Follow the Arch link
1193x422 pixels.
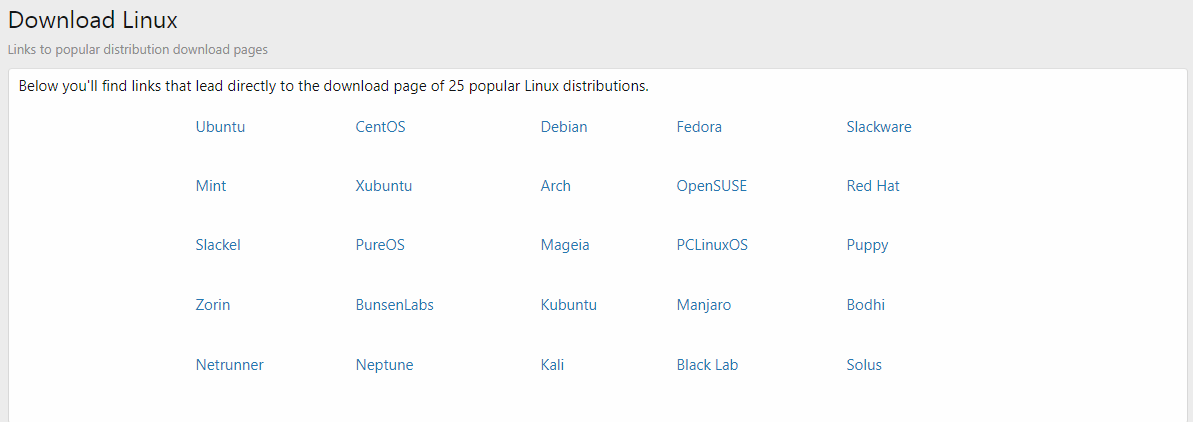click(x=556, y=186)
